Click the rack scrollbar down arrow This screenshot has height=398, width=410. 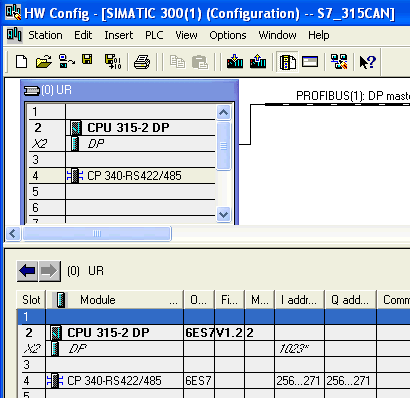tap(223, 214)
